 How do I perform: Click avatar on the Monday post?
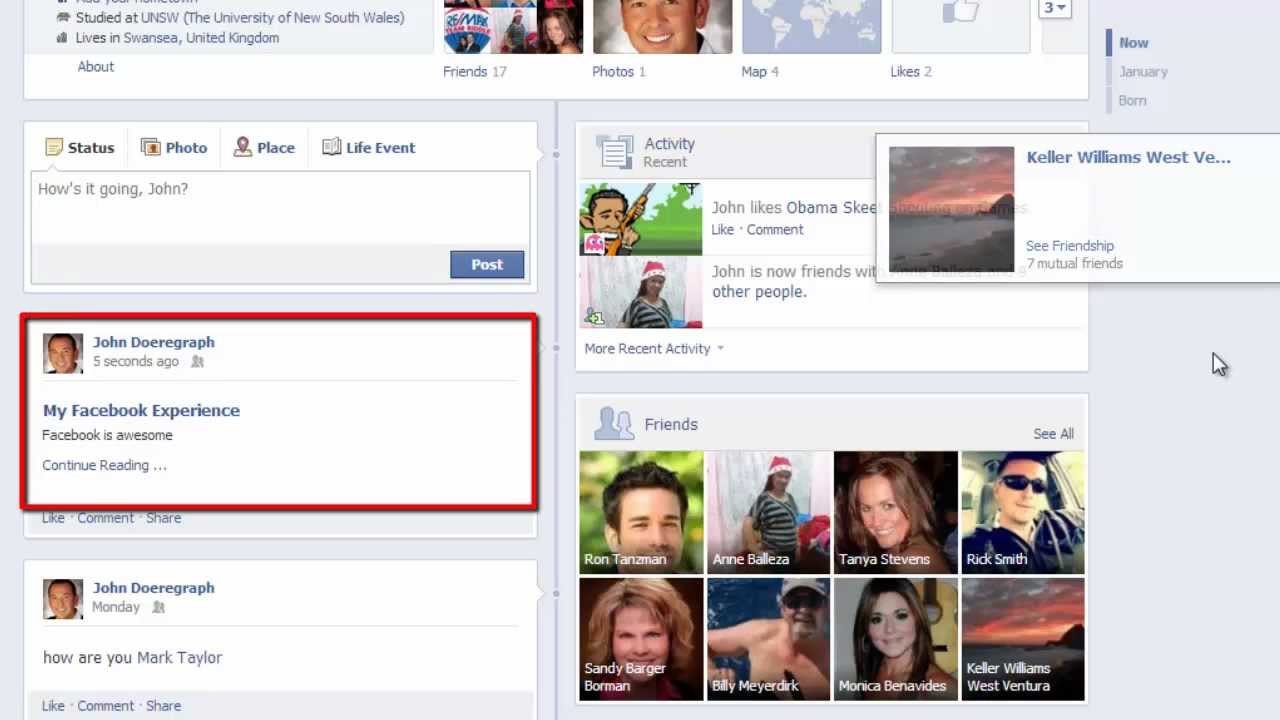pyautogui.click(x=63, y=599)
